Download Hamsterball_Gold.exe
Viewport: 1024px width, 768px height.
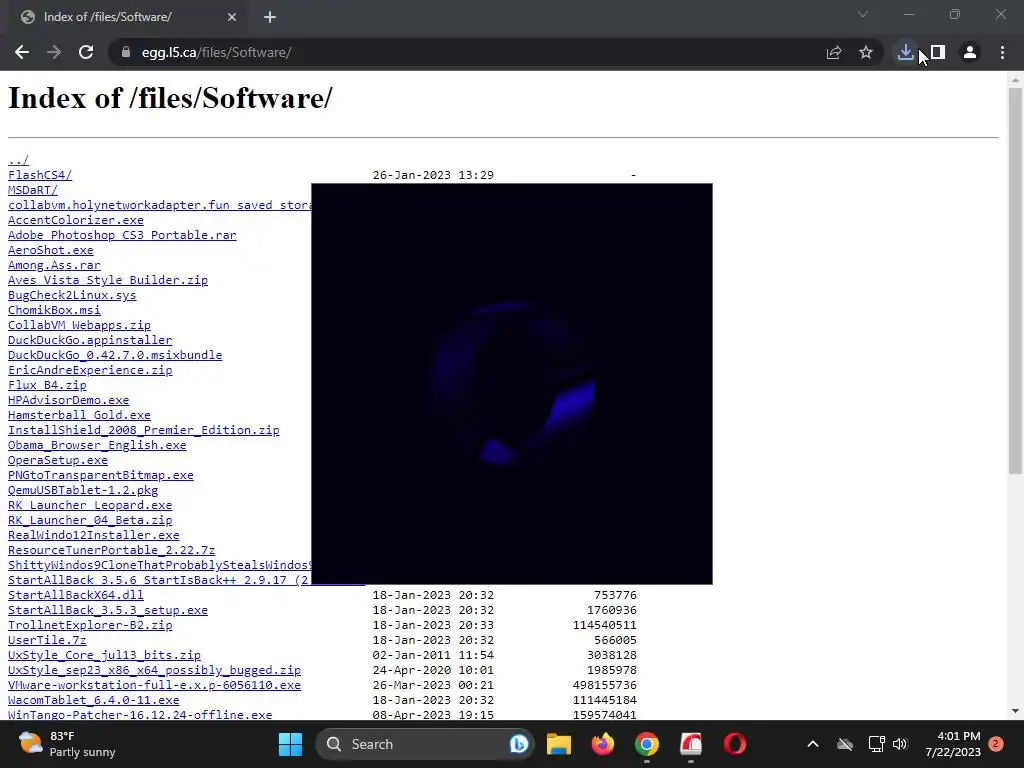click(79, 415)
